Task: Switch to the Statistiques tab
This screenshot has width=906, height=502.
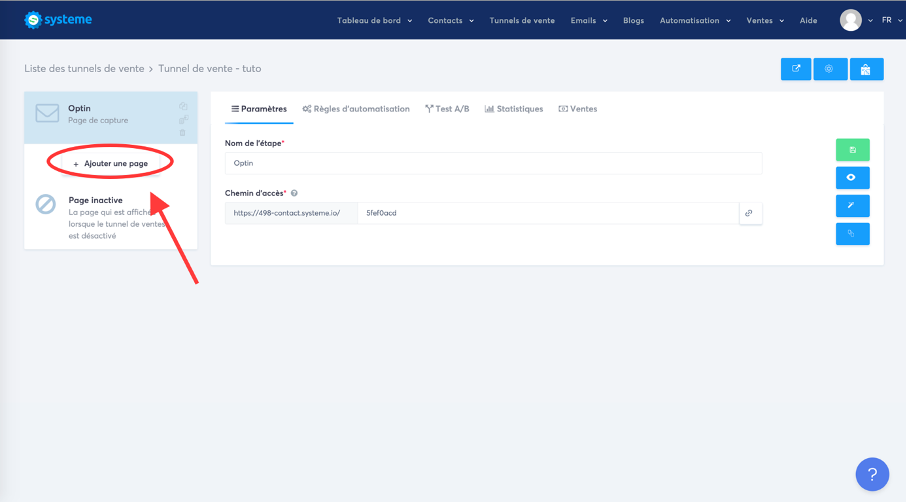Action: tap(514, 109)
